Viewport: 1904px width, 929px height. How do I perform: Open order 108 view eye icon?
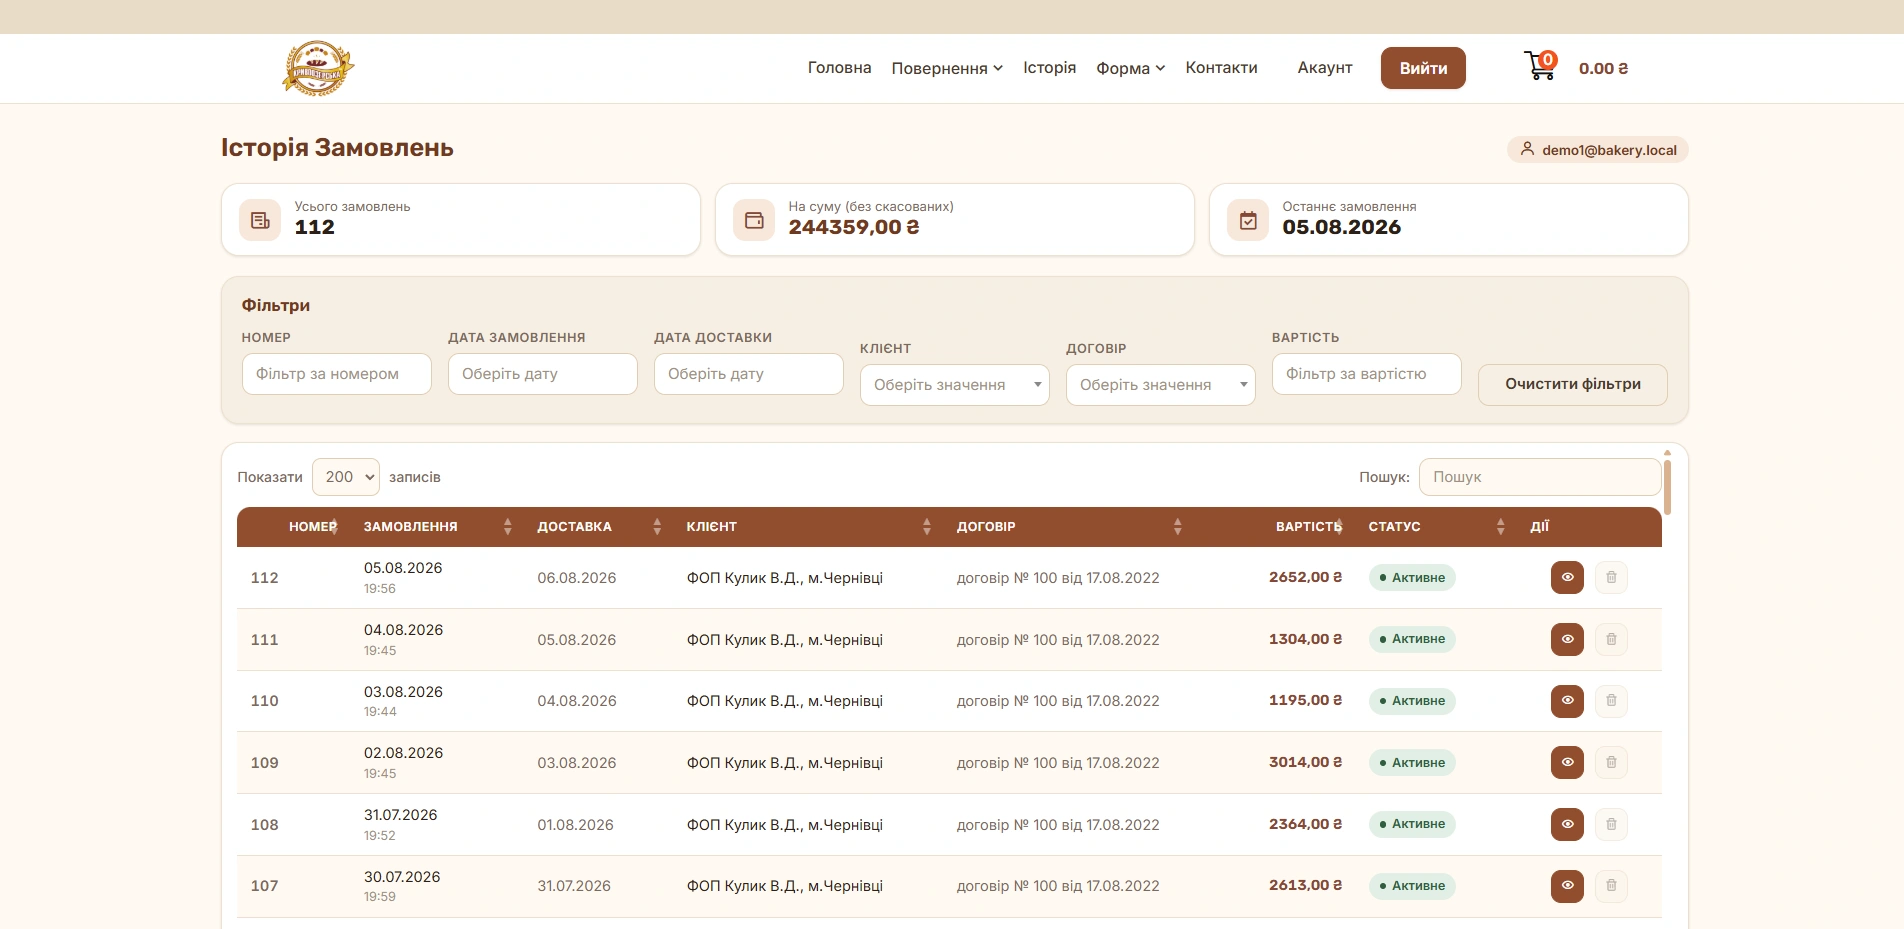tap(1567, 824)
